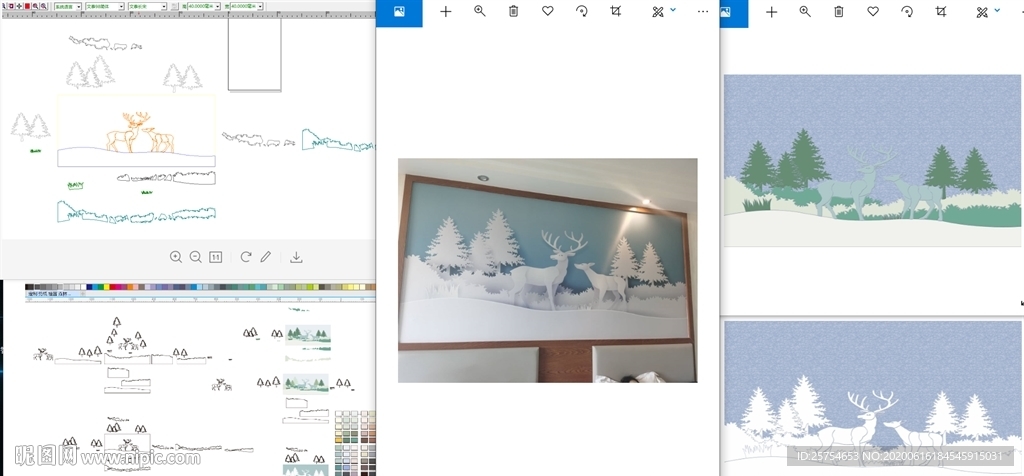Pick the red swatch in the color palette

[112, 287]
